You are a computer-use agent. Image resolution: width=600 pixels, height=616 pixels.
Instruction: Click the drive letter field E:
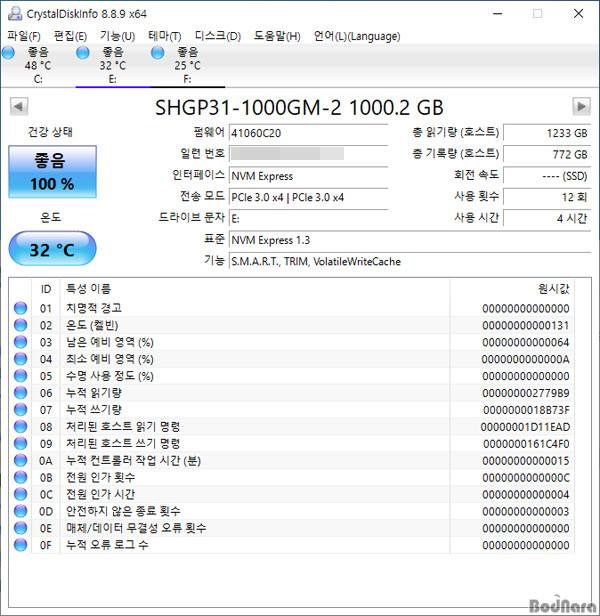tap(309, 218)
